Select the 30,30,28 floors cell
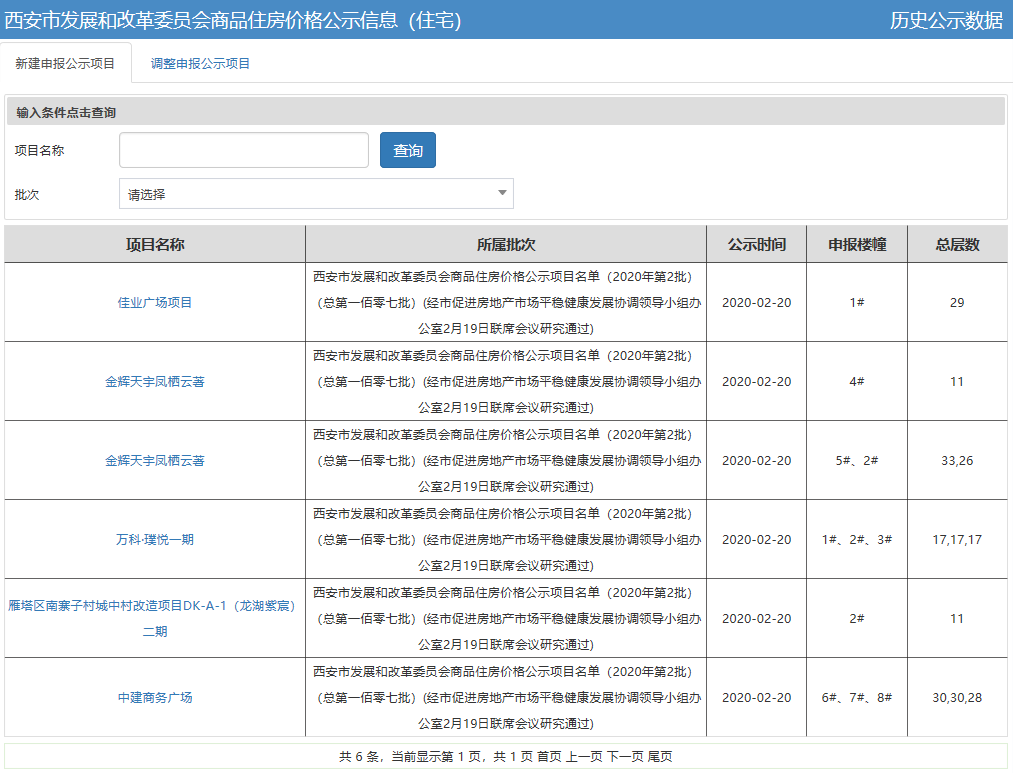 pos(957,697)
